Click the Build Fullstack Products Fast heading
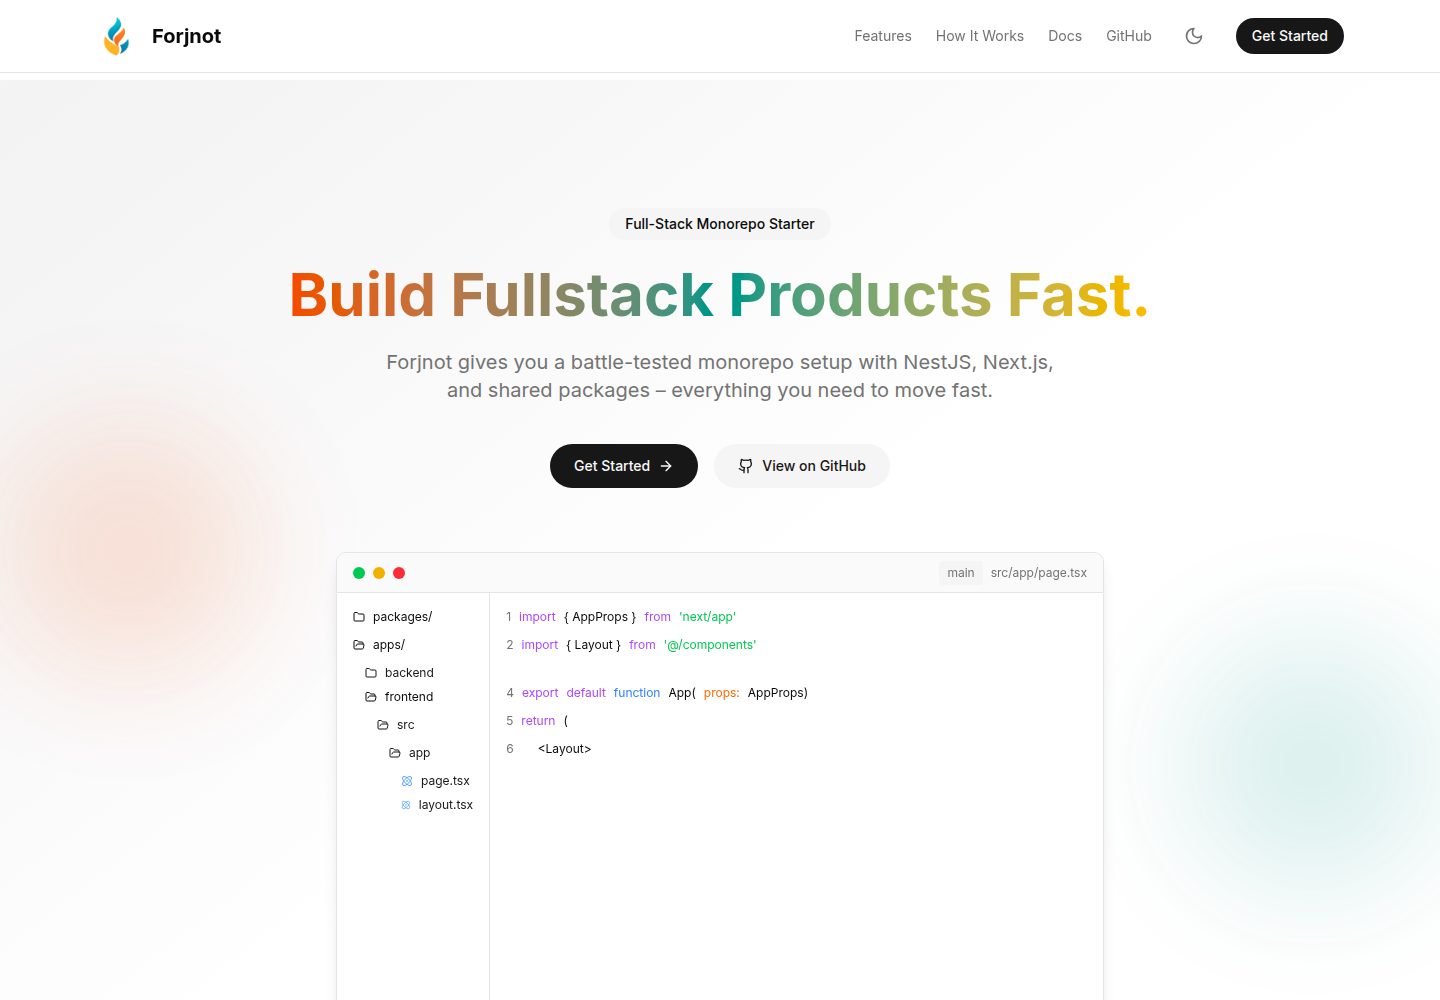The height and width of the screenshot is (1000, 1440). pyautogui.click(x=720, y=295)
